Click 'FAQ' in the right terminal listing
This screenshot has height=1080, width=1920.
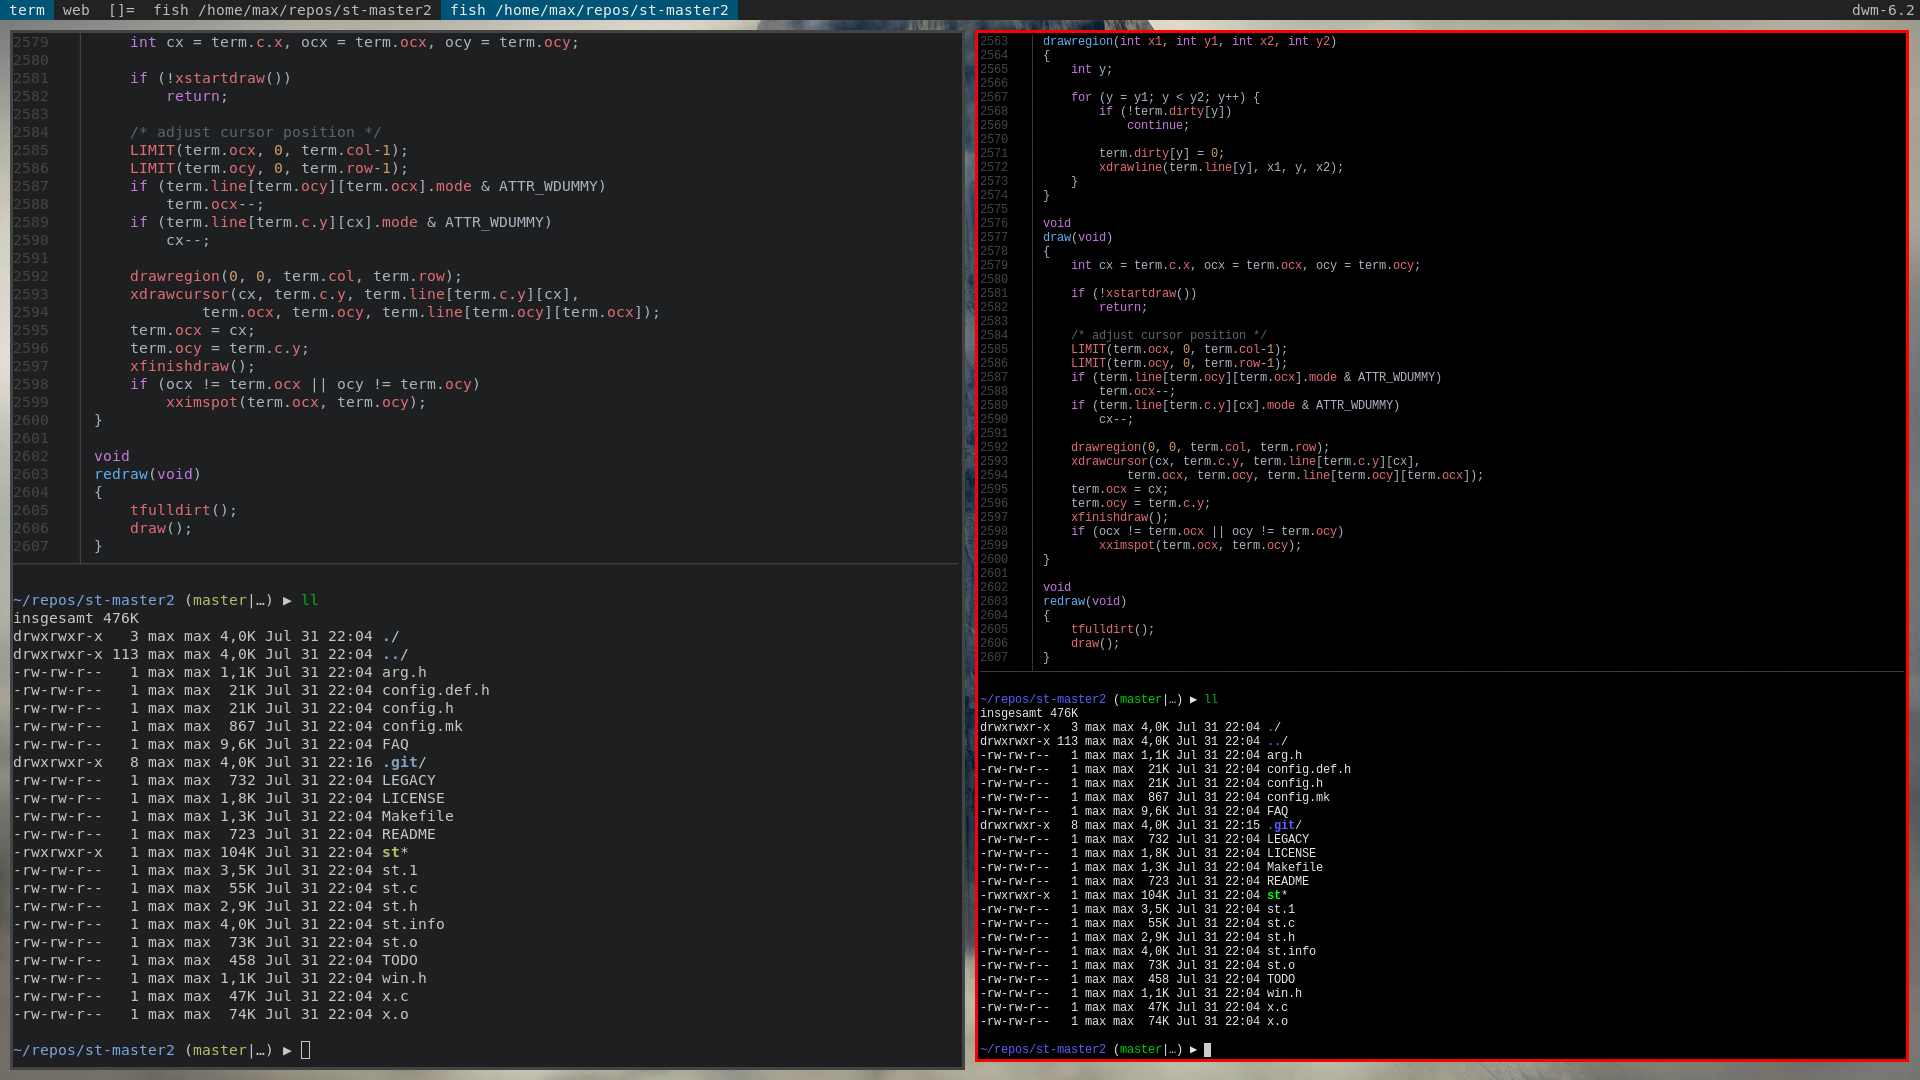(1277, 811)
